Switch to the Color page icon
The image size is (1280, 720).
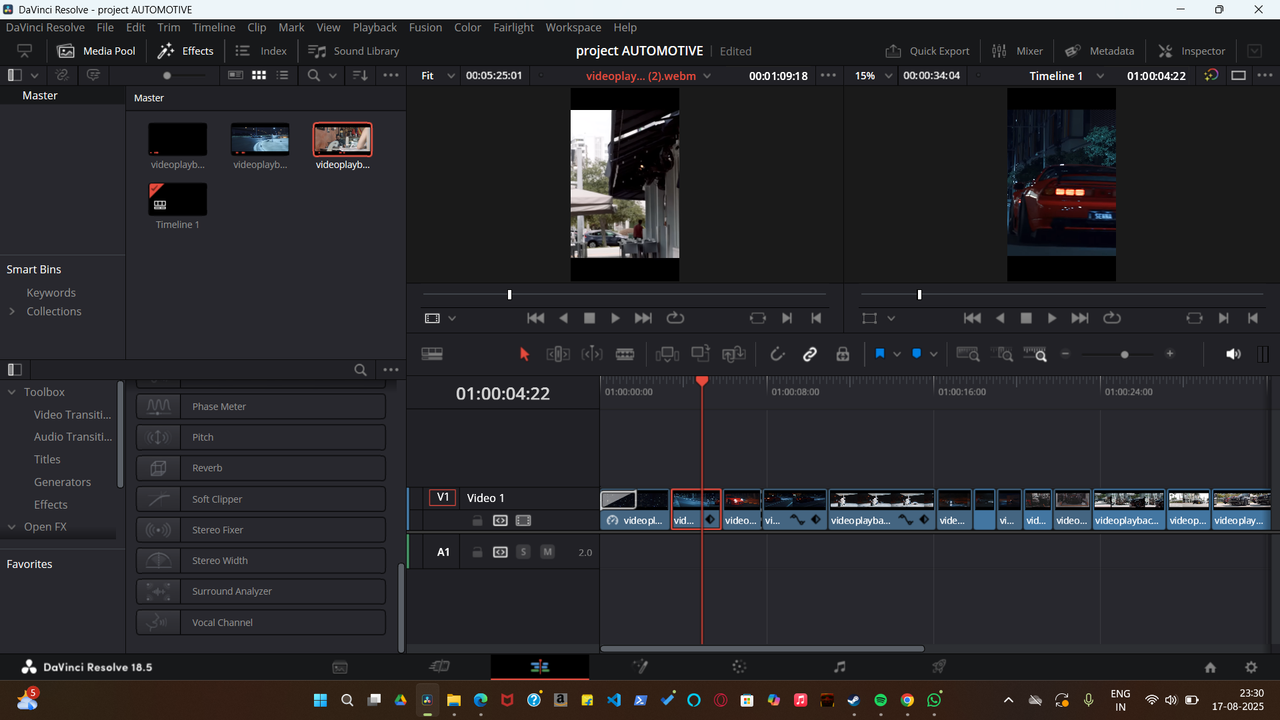point(738,666)
